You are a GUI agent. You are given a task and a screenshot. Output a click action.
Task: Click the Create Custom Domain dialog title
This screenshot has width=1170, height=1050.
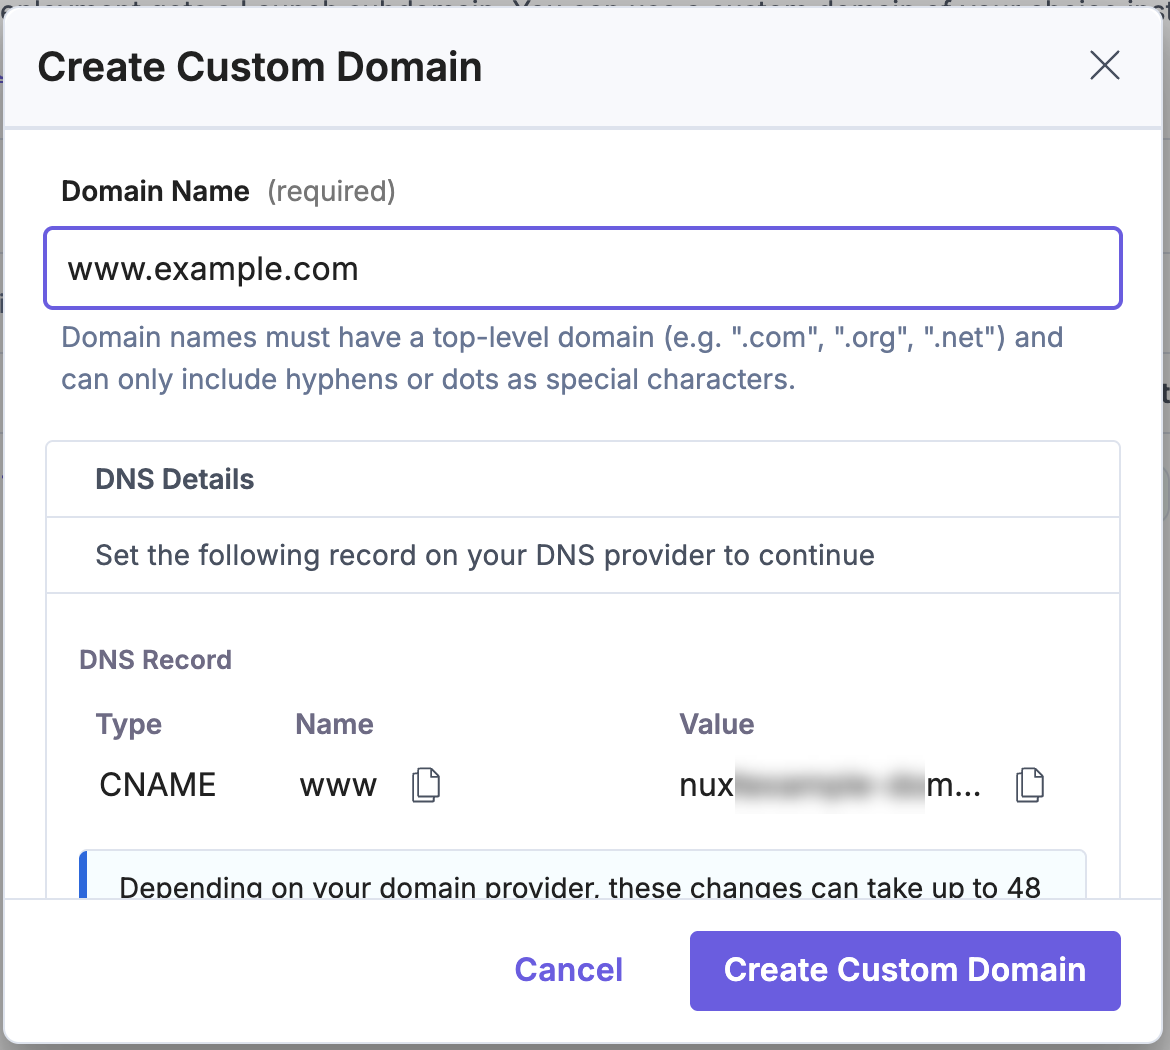(260, 66)
